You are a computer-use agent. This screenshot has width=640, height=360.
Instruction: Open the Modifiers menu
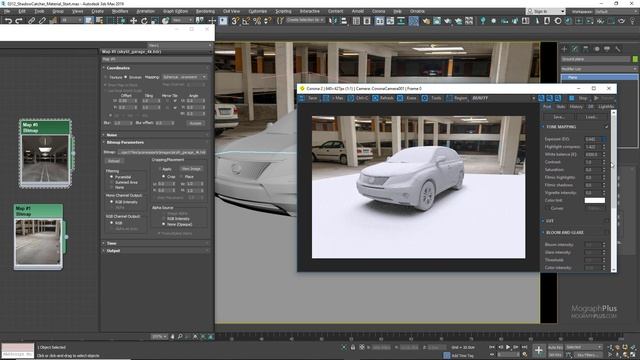point(120,11)
